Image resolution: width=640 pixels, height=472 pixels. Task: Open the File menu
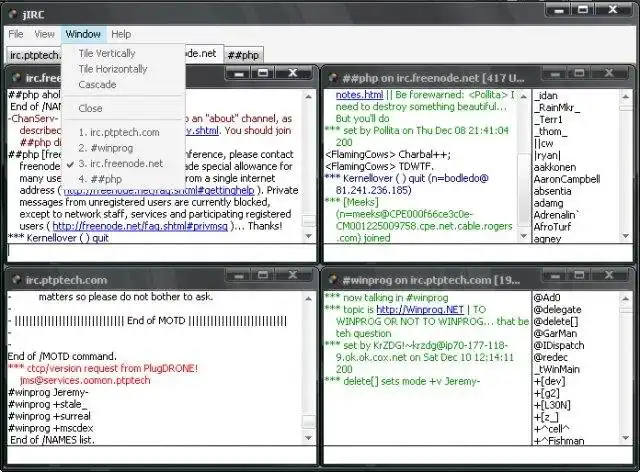point(16,34)
